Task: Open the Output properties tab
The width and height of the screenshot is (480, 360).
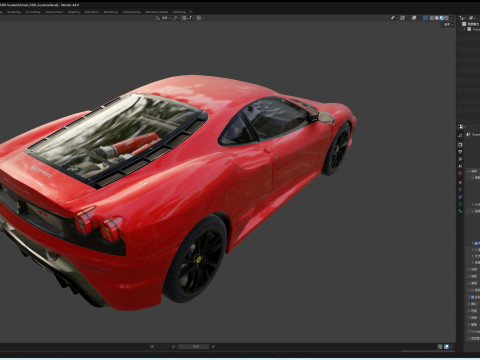Action: pos(460,152)
